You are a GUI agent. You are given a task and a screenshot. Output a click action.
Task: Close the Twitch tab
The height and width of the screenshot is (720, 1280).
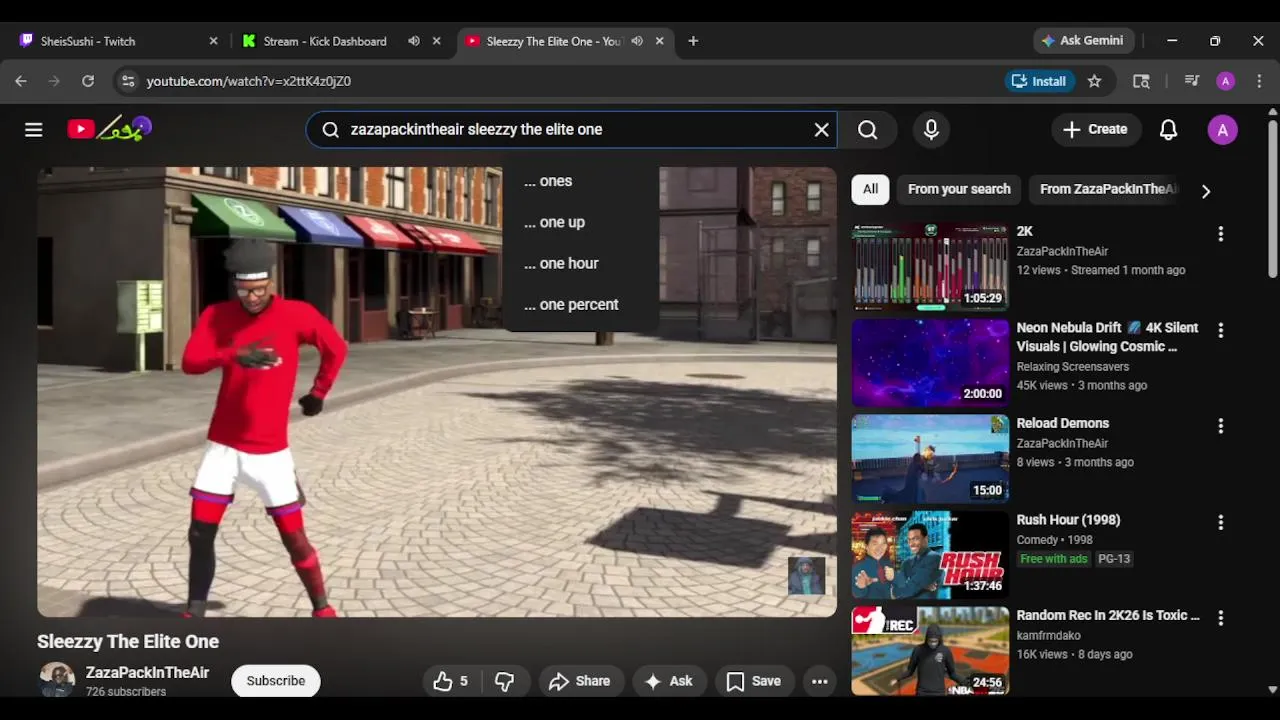[213, 41]
